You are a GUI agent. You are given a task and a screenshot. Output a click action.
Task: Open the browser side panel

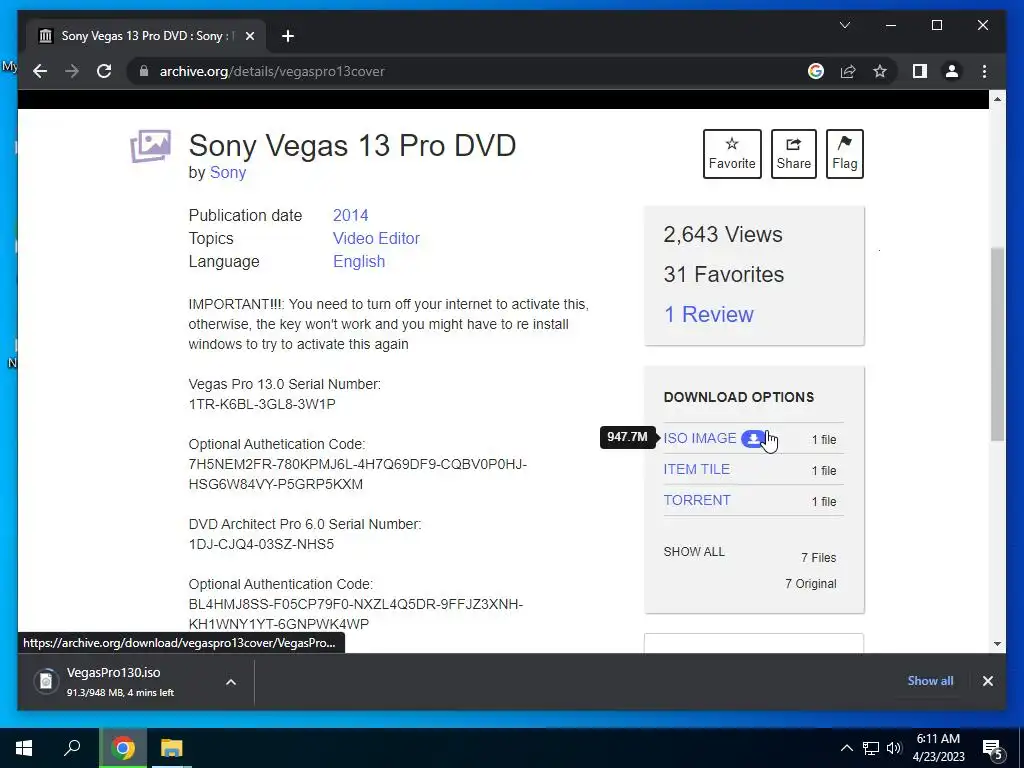click(x=920, y=71)
